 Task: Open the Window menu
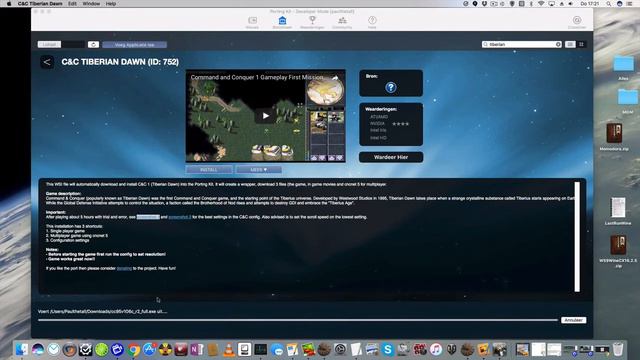tap(91, 4)
